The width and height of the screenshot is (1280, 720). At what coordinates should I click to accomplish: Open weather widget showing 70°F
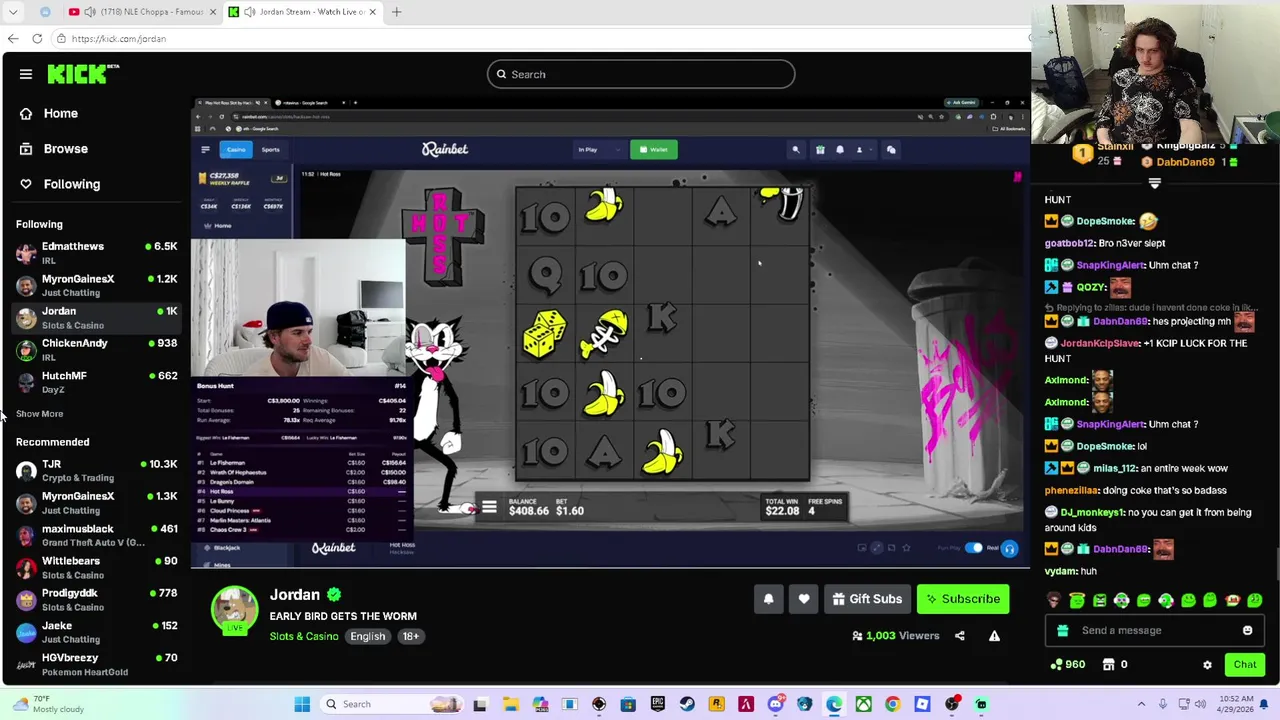(x=50, y=704)
